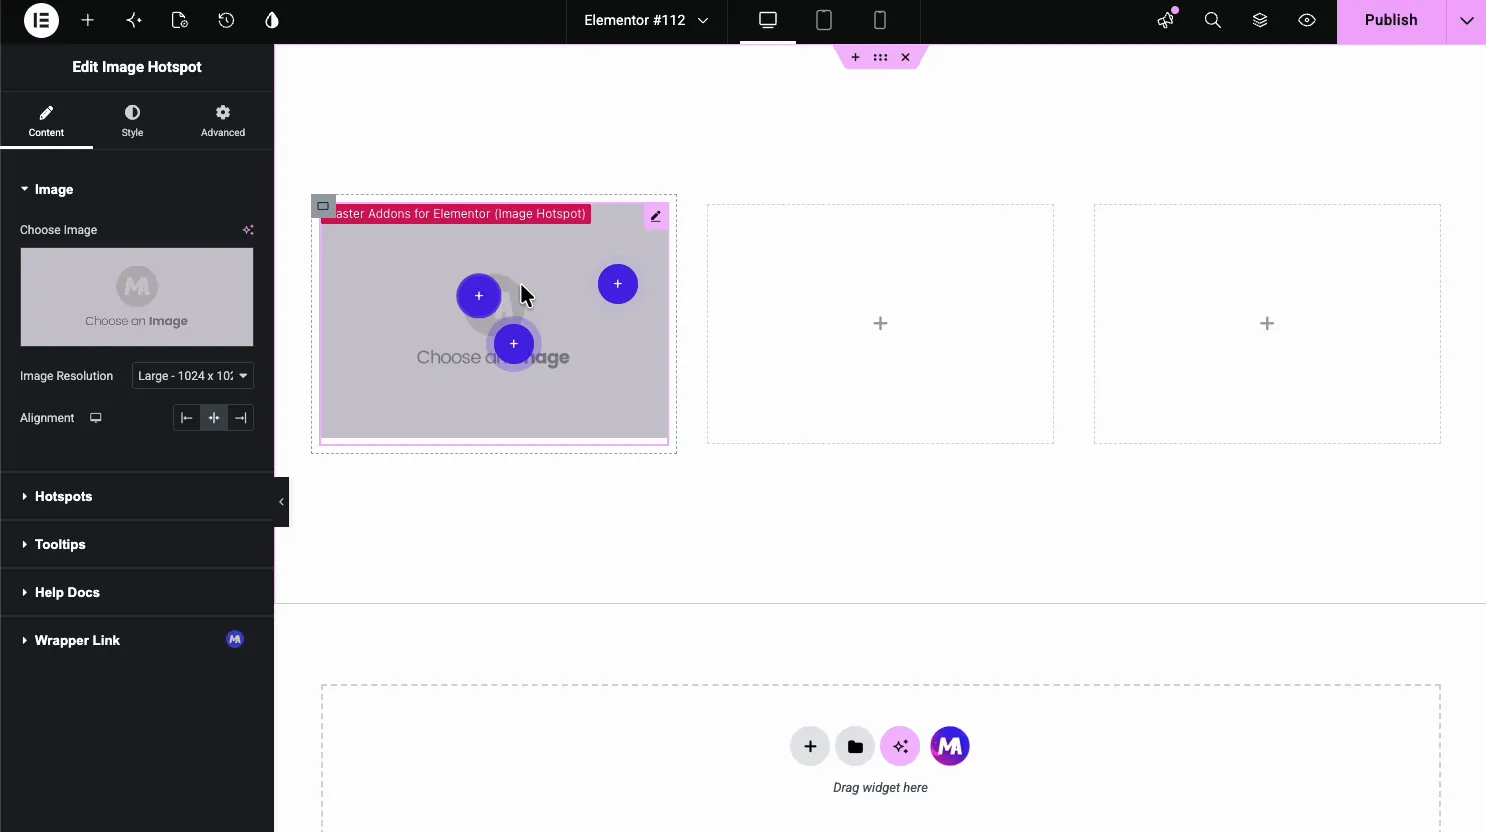
Task: Switch to the Advanced tab
Action: click(x=223, y=121)
